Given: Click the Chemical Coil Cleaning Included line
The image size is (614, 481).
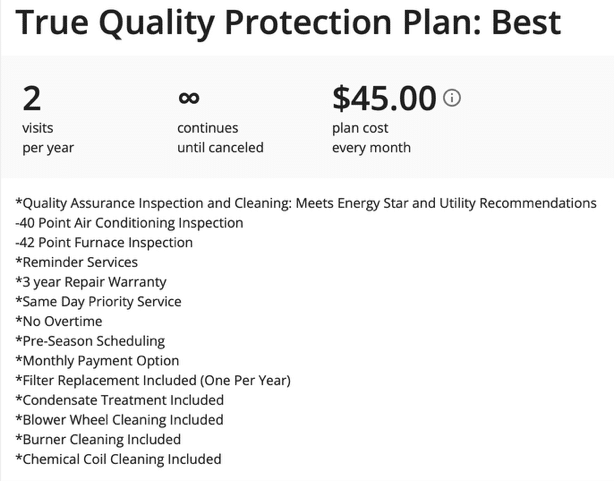Looking at the screenshot, I should [x=118, y=459].
